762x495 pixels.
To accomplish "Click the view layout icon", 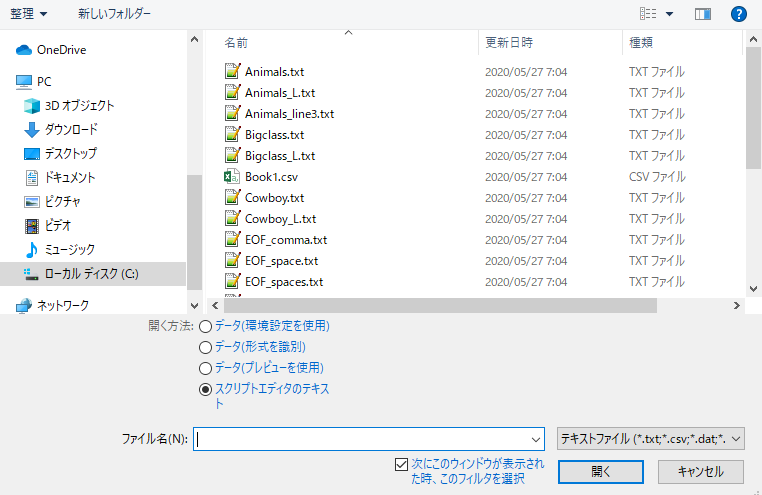I will pyautogui.click(x=648, y=14).
